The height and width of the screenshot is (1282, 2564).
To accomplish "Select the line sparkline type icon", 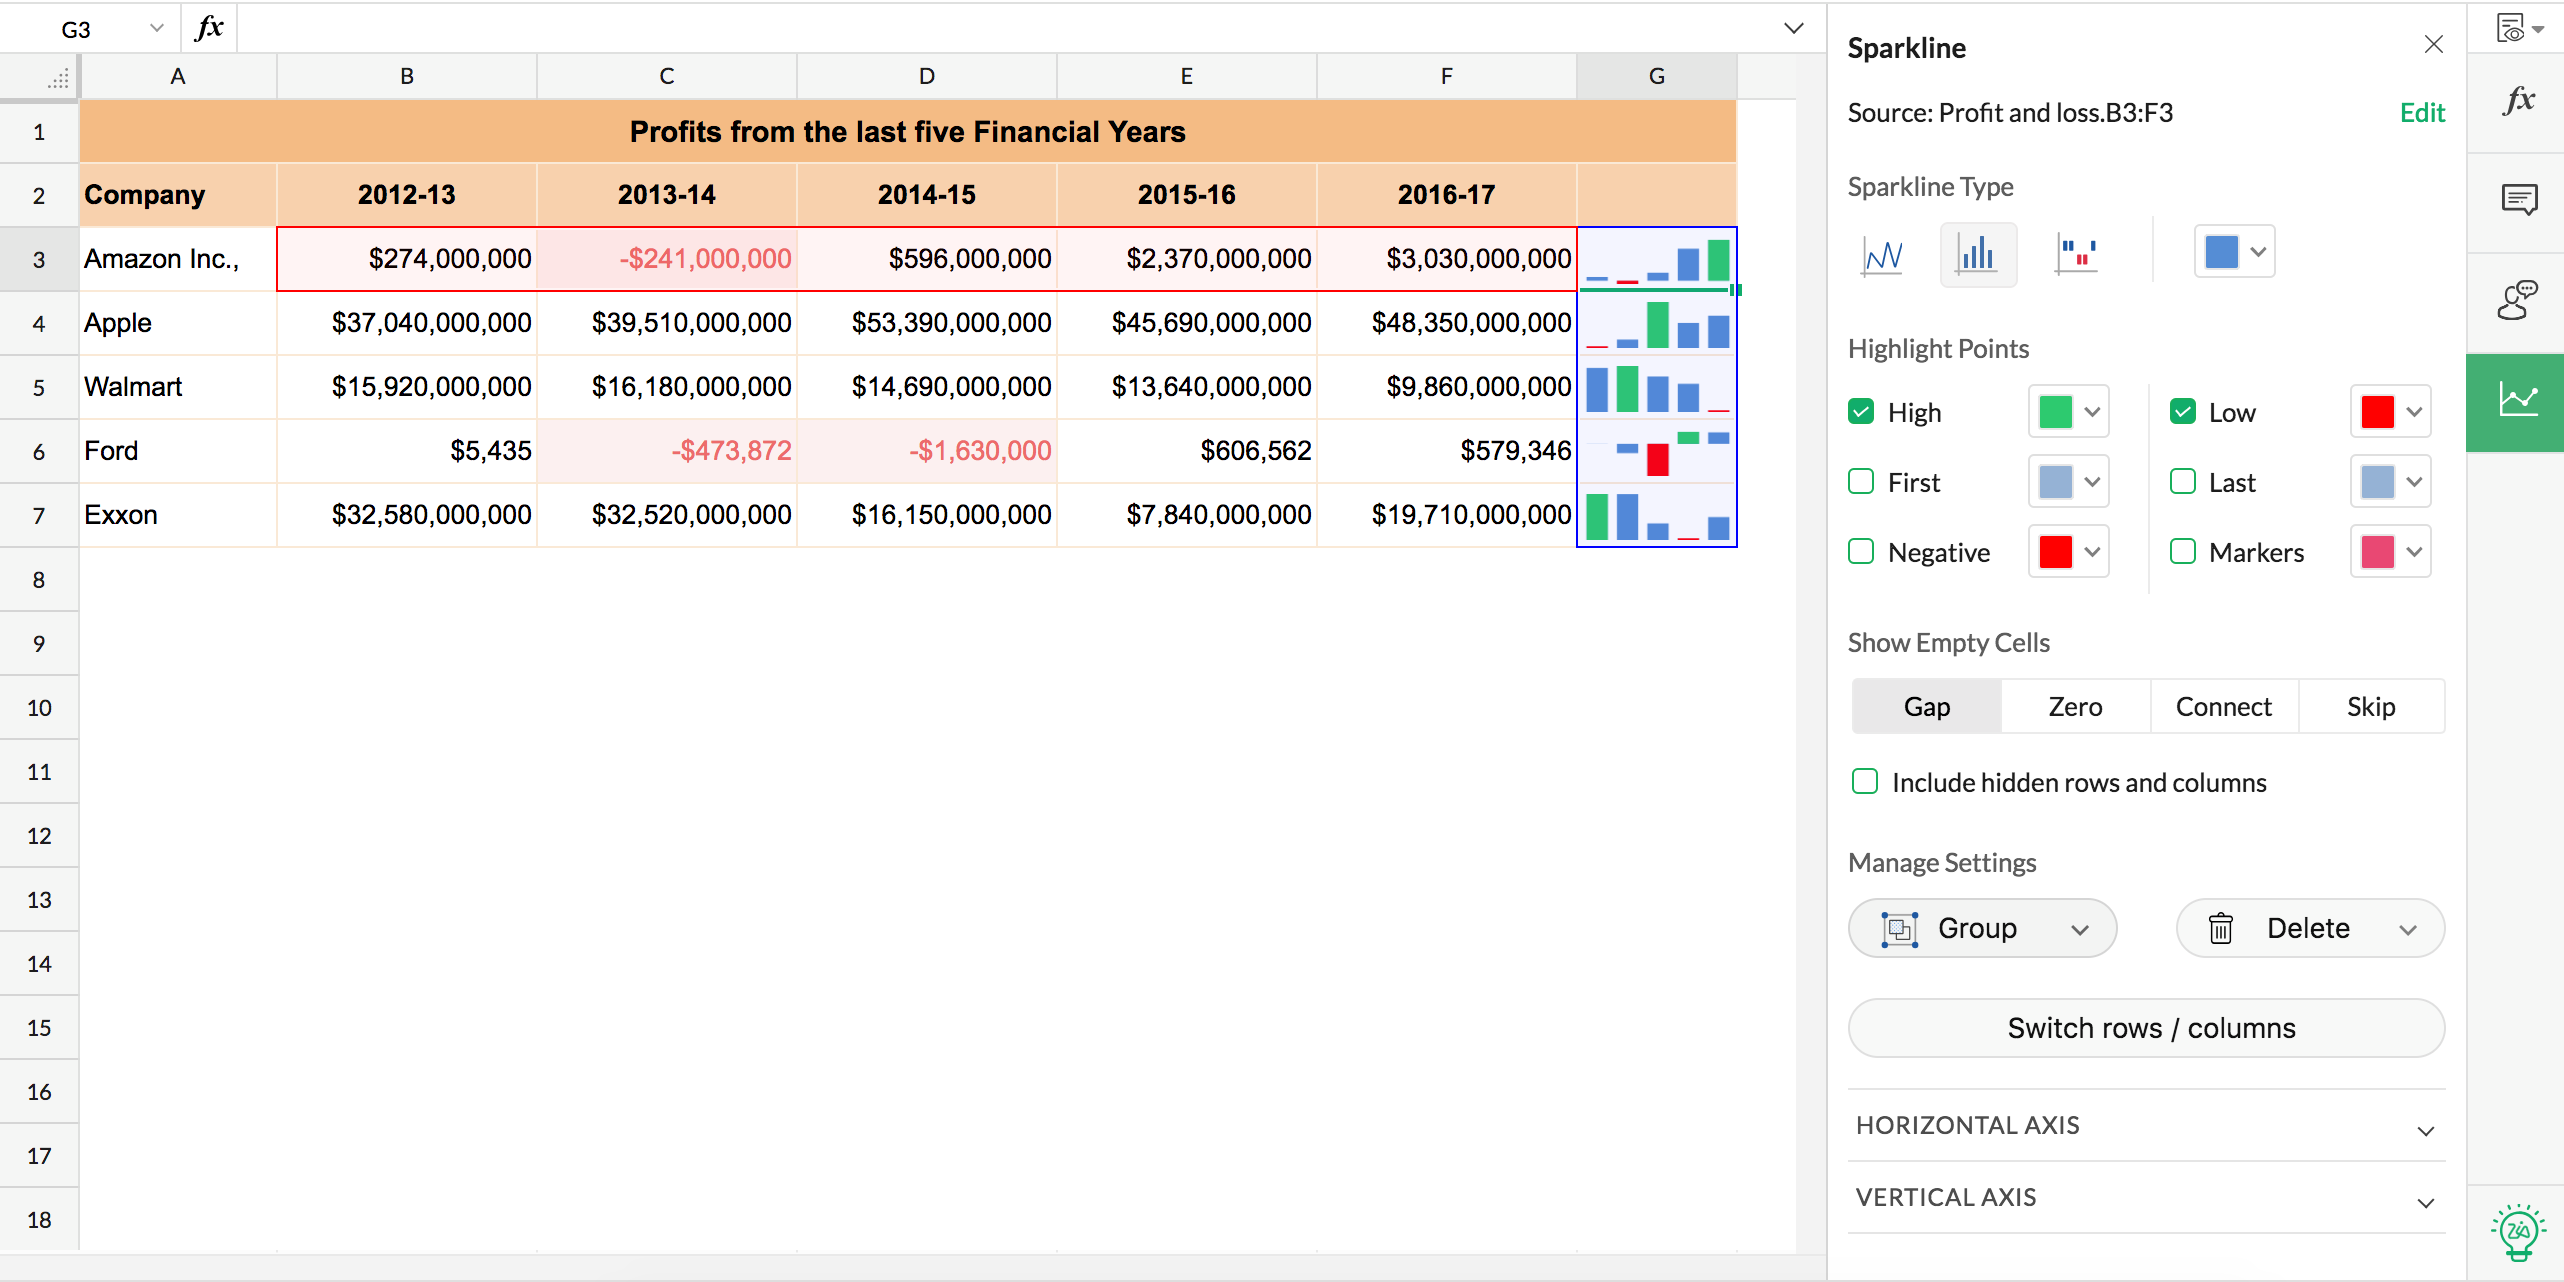I will pos(1882,255).
